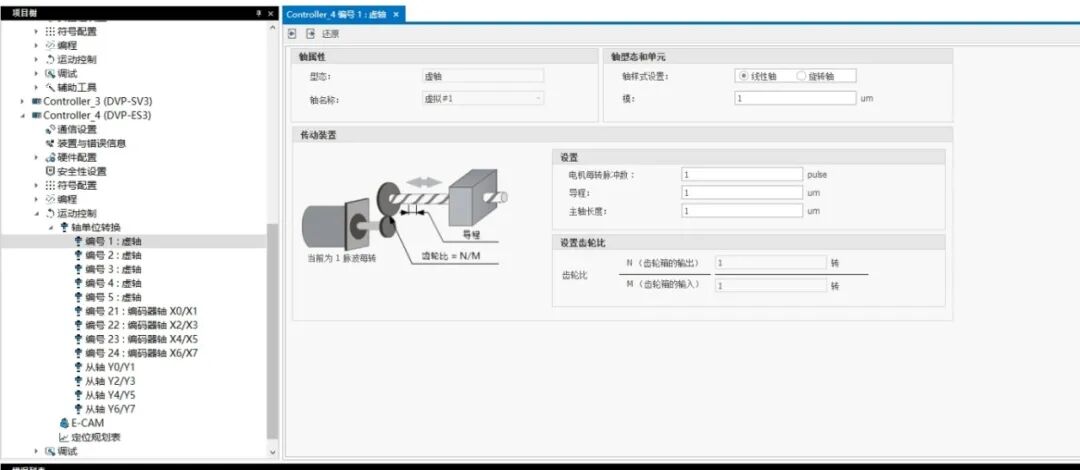Click the E-CAM icon
Image resolution: width=1080 pixels, height=470 pixels.
click(64, 423)
